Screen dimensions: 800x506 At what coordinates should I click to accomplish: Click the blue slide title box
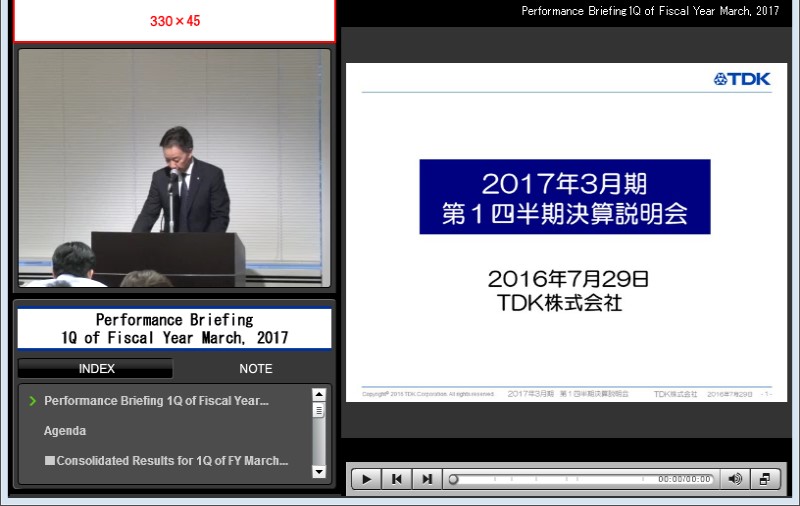565,197
